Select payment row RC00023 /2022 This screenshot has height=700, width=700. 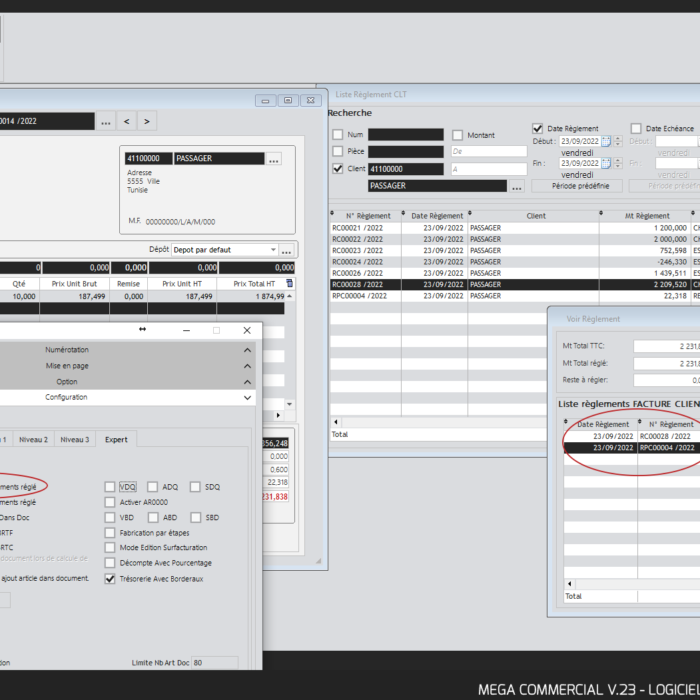pyautogui.click(x=515, y=251)
